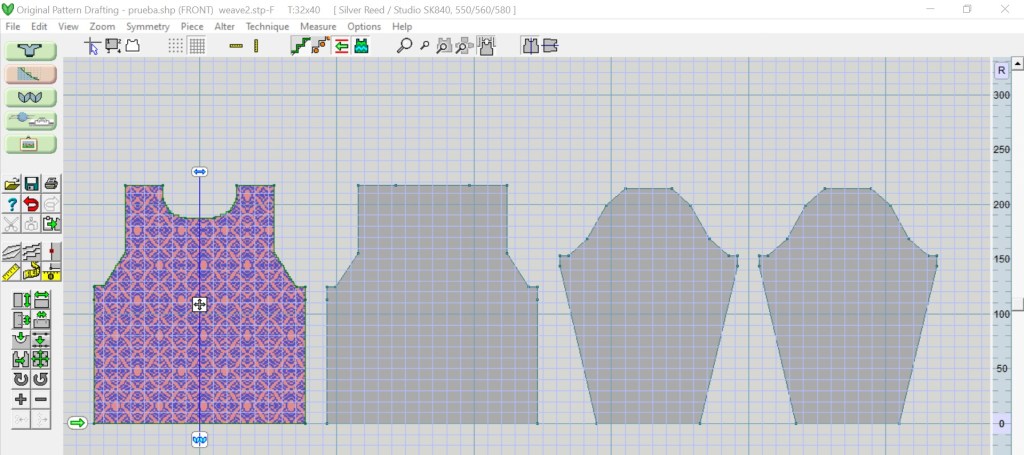Click the R button at ruler top
1024x455 pixels.
(x=1001, y=70)
